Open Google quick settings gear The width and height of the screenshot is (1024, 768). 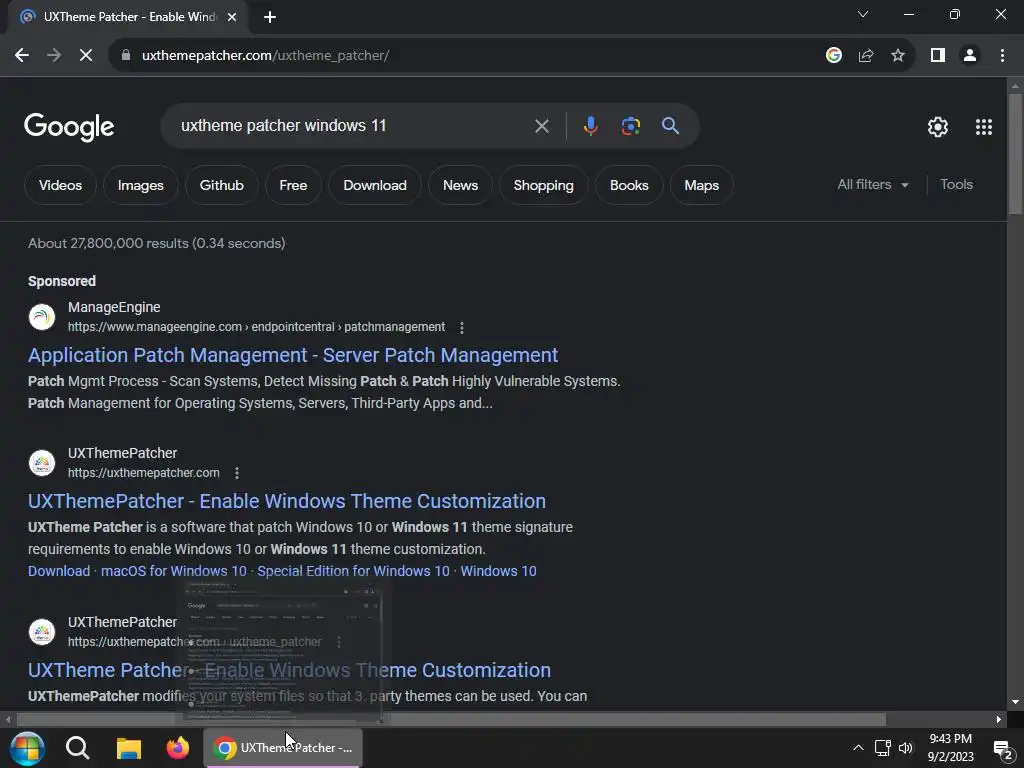[938, 127]
